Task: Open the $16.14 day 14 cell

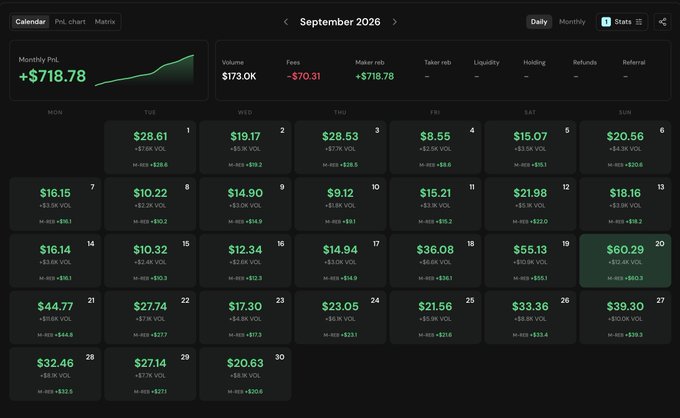Action: coord(55,261)
